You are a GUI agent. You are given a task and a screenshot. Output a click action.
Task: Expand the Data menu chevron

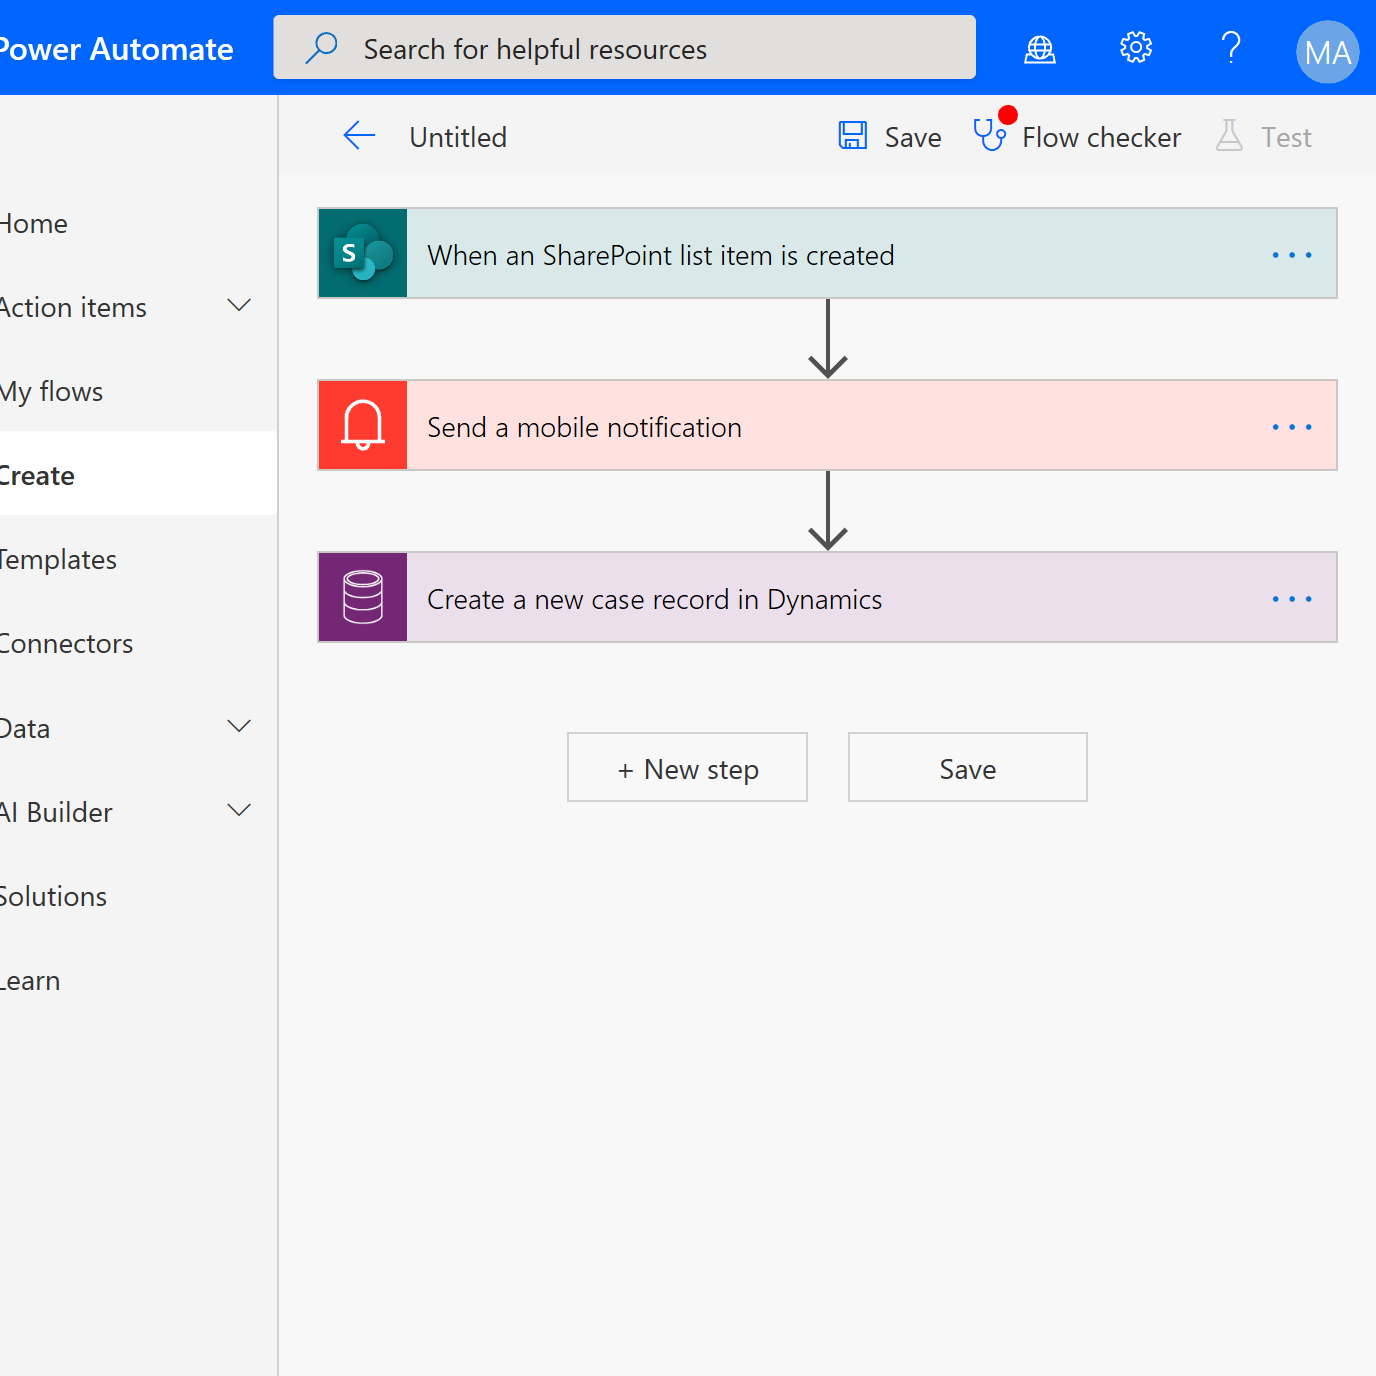tap(239, 727)
